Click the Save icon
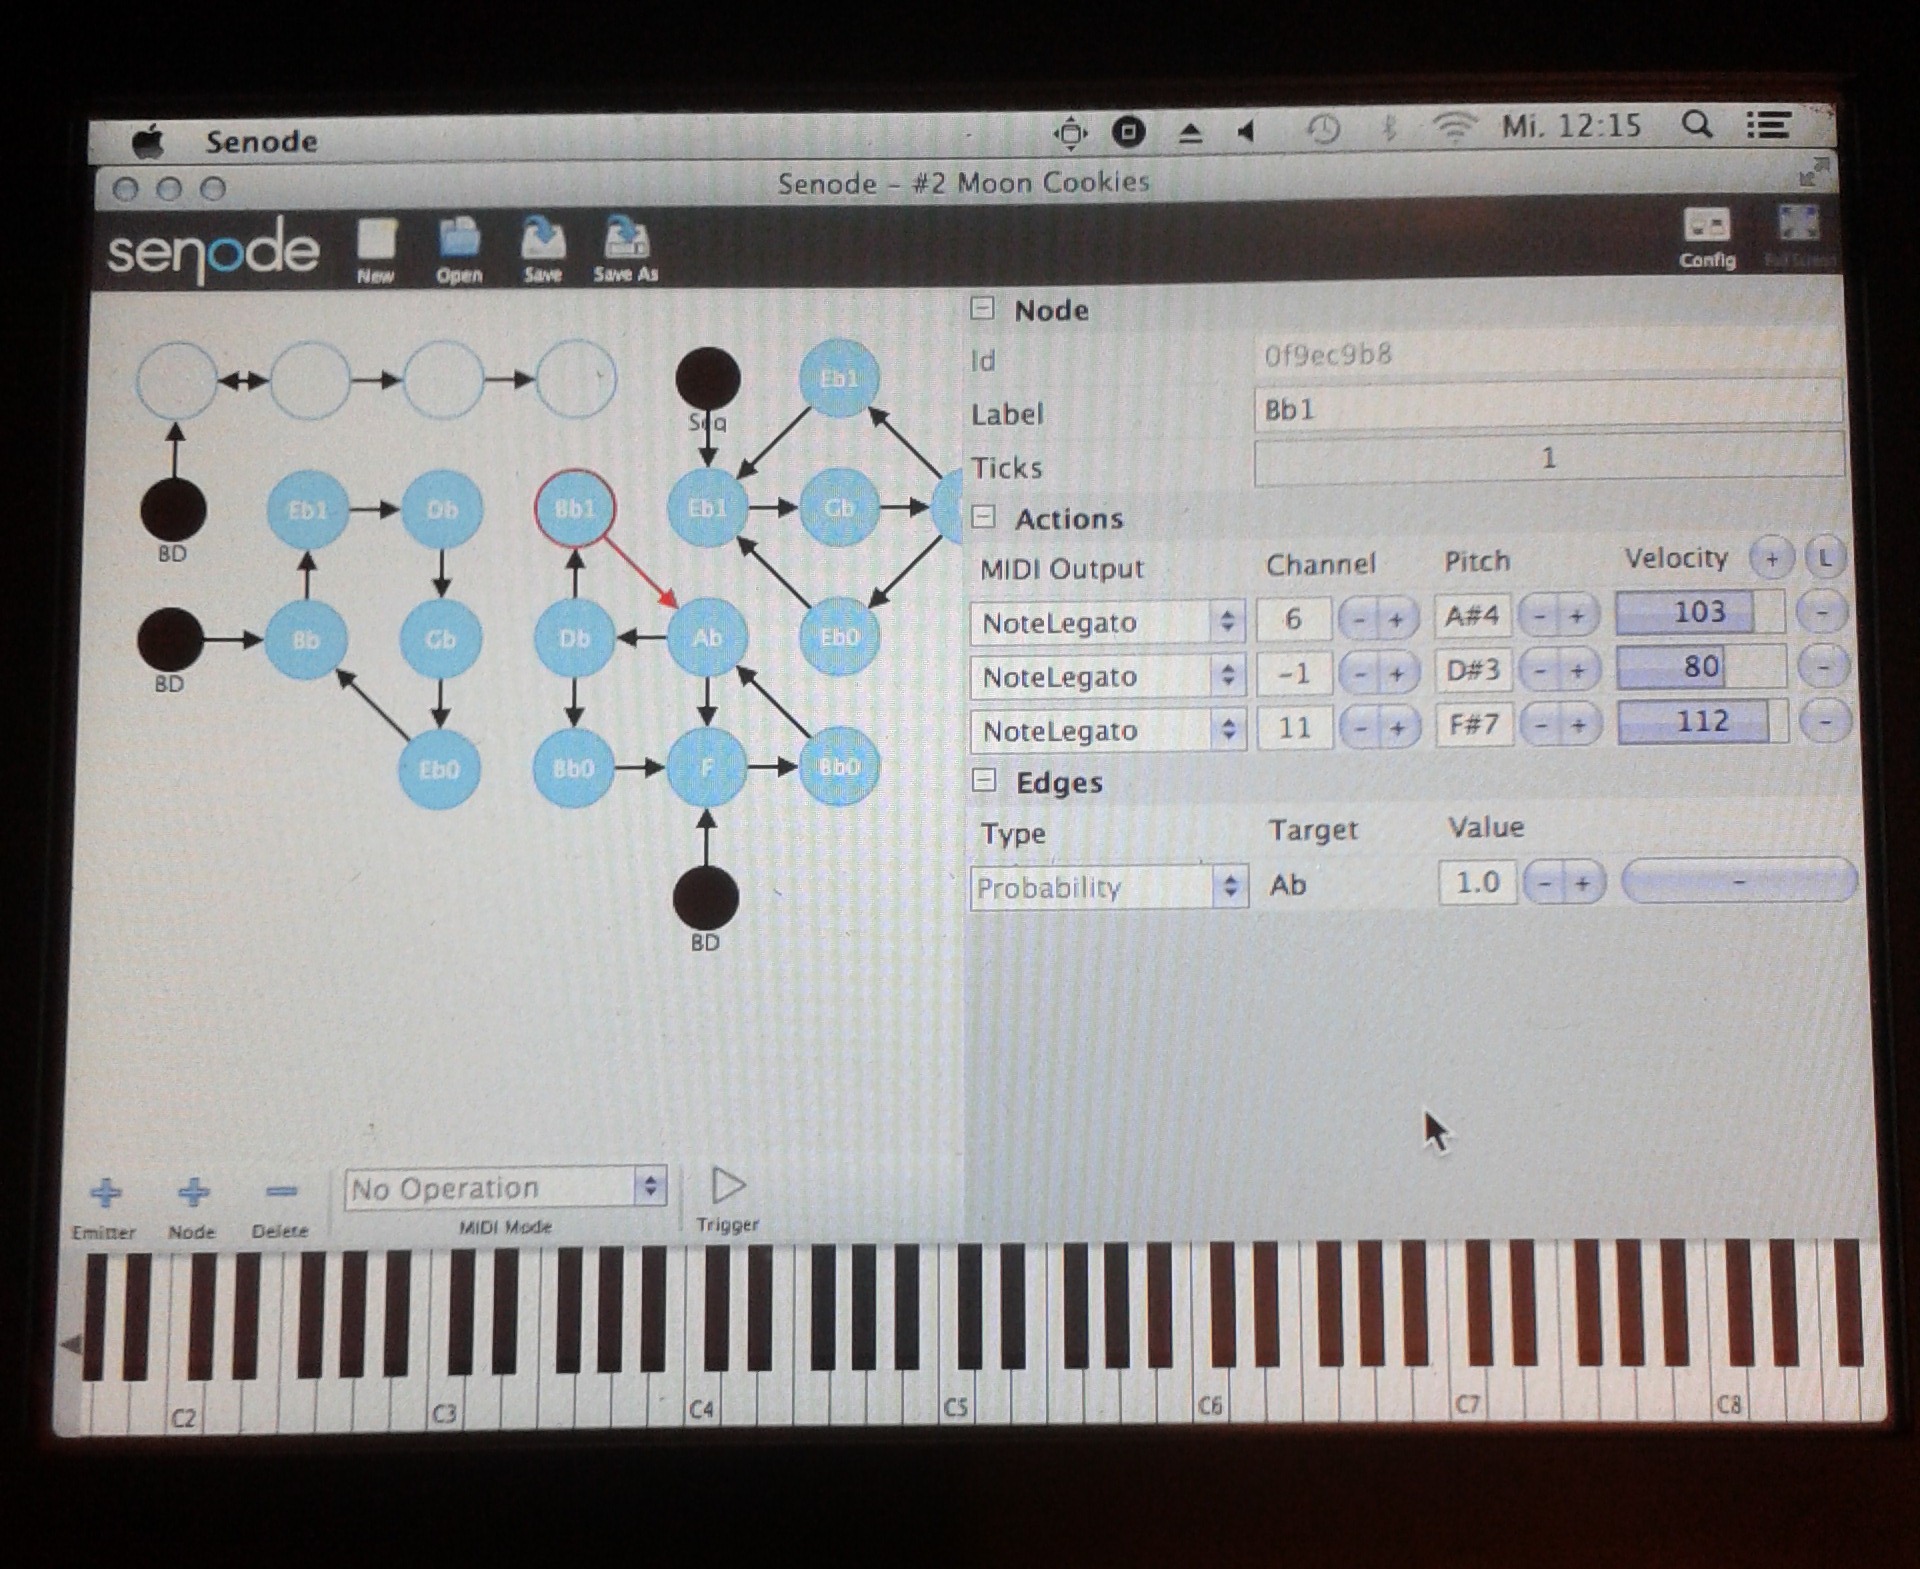 coord(542,241)
